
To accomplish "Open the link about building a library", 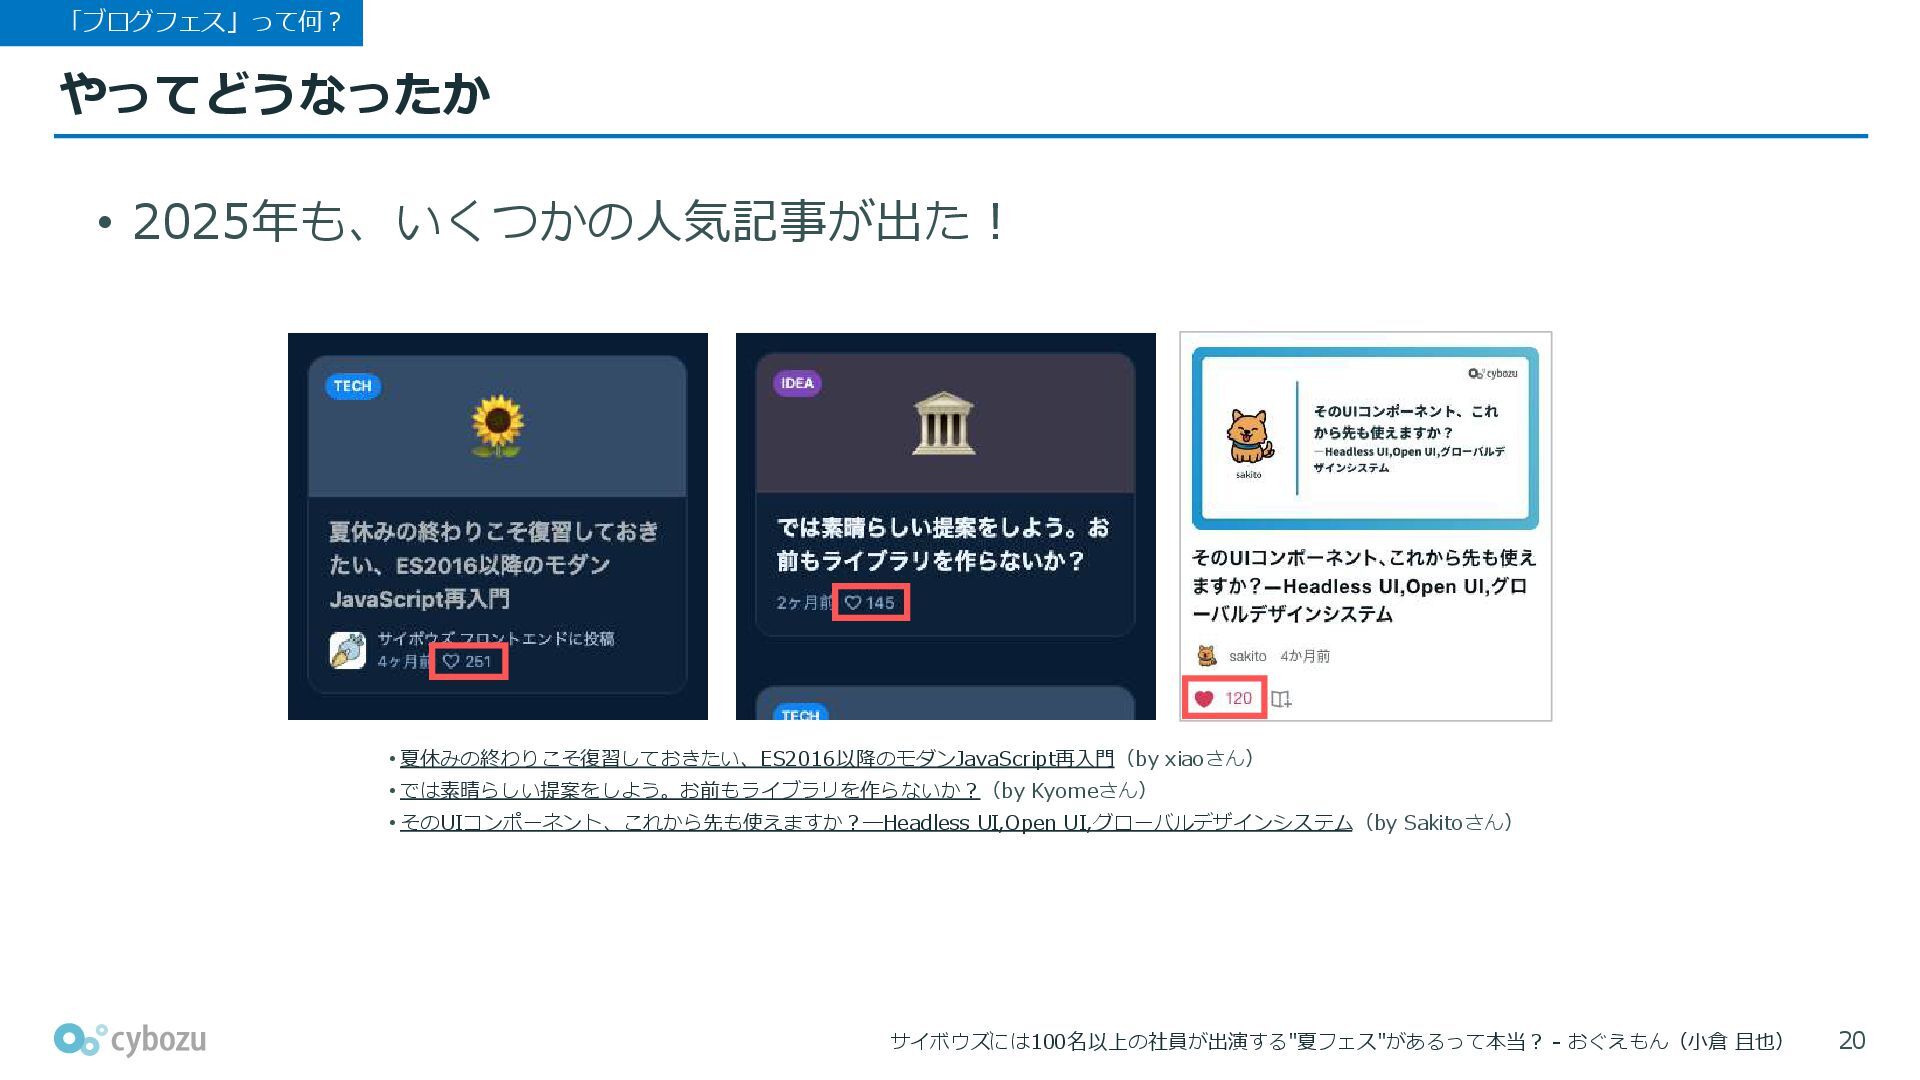I will pyautogui.click(x=689, y=791).
